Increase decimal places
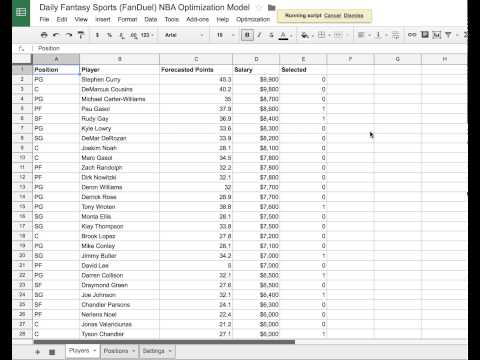 click(x=134, y=35)
